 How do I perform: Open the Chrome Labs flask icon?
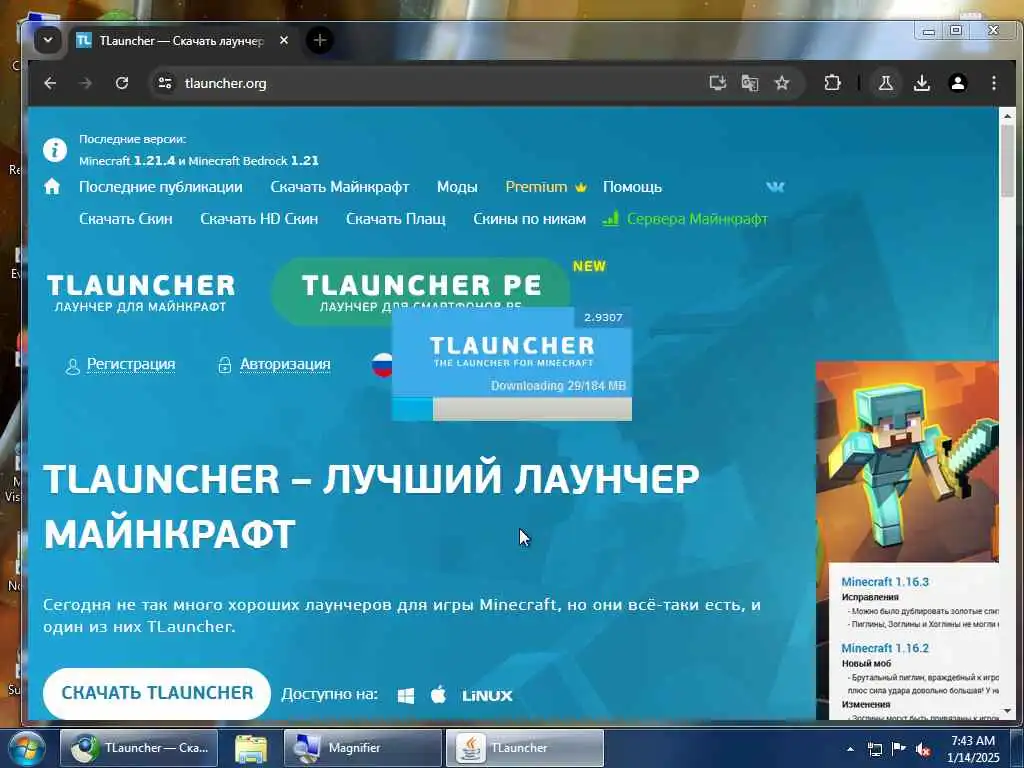pyautogui.click(x=886, y=83)
